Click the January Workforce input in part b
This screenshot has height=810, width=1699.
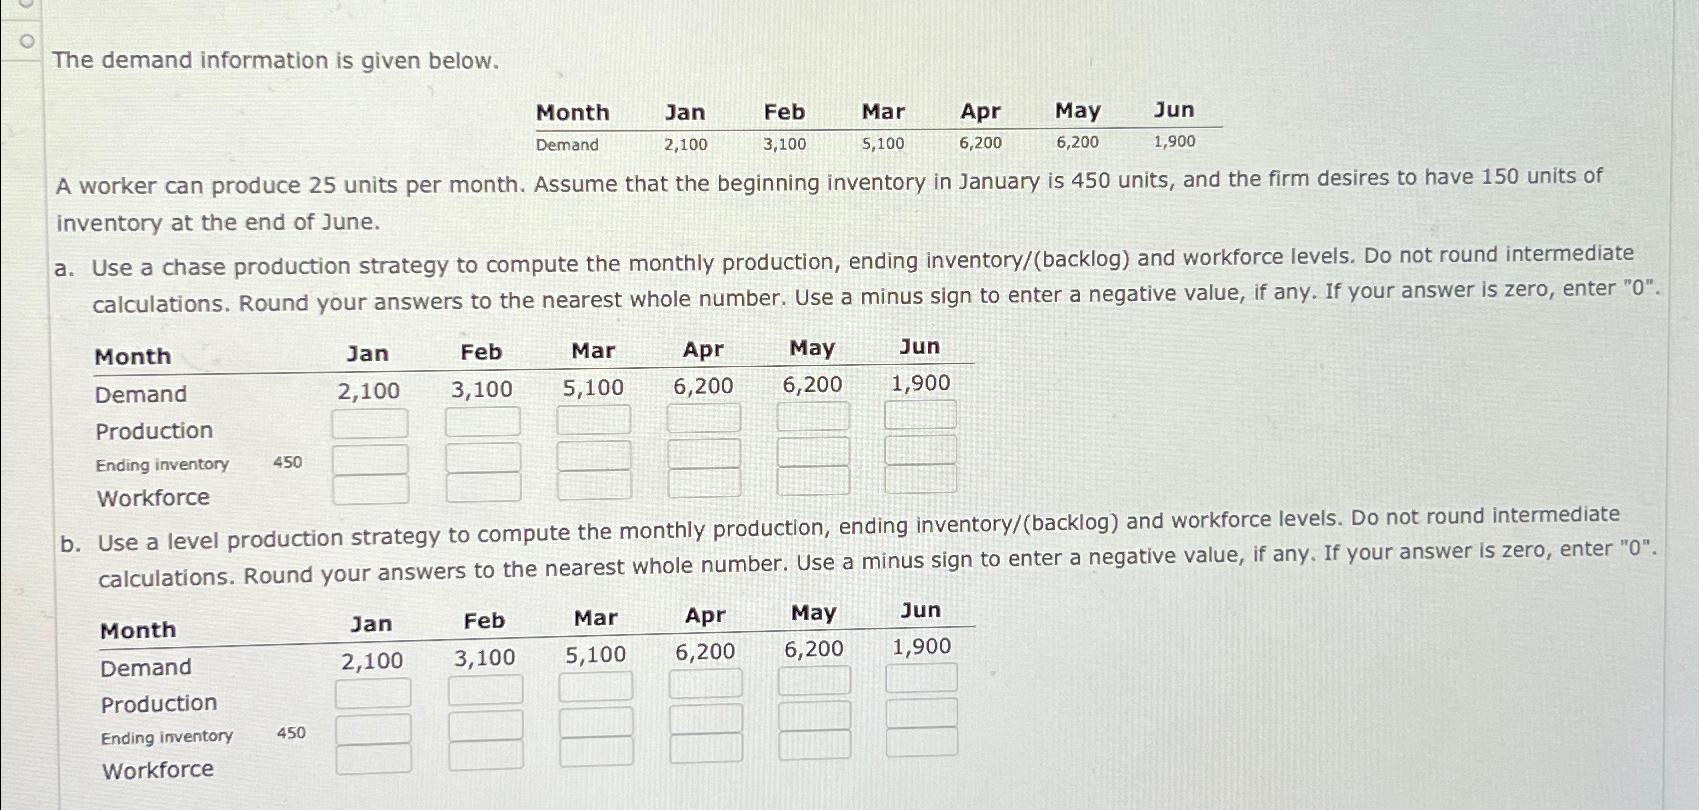[x=373, y=760]
